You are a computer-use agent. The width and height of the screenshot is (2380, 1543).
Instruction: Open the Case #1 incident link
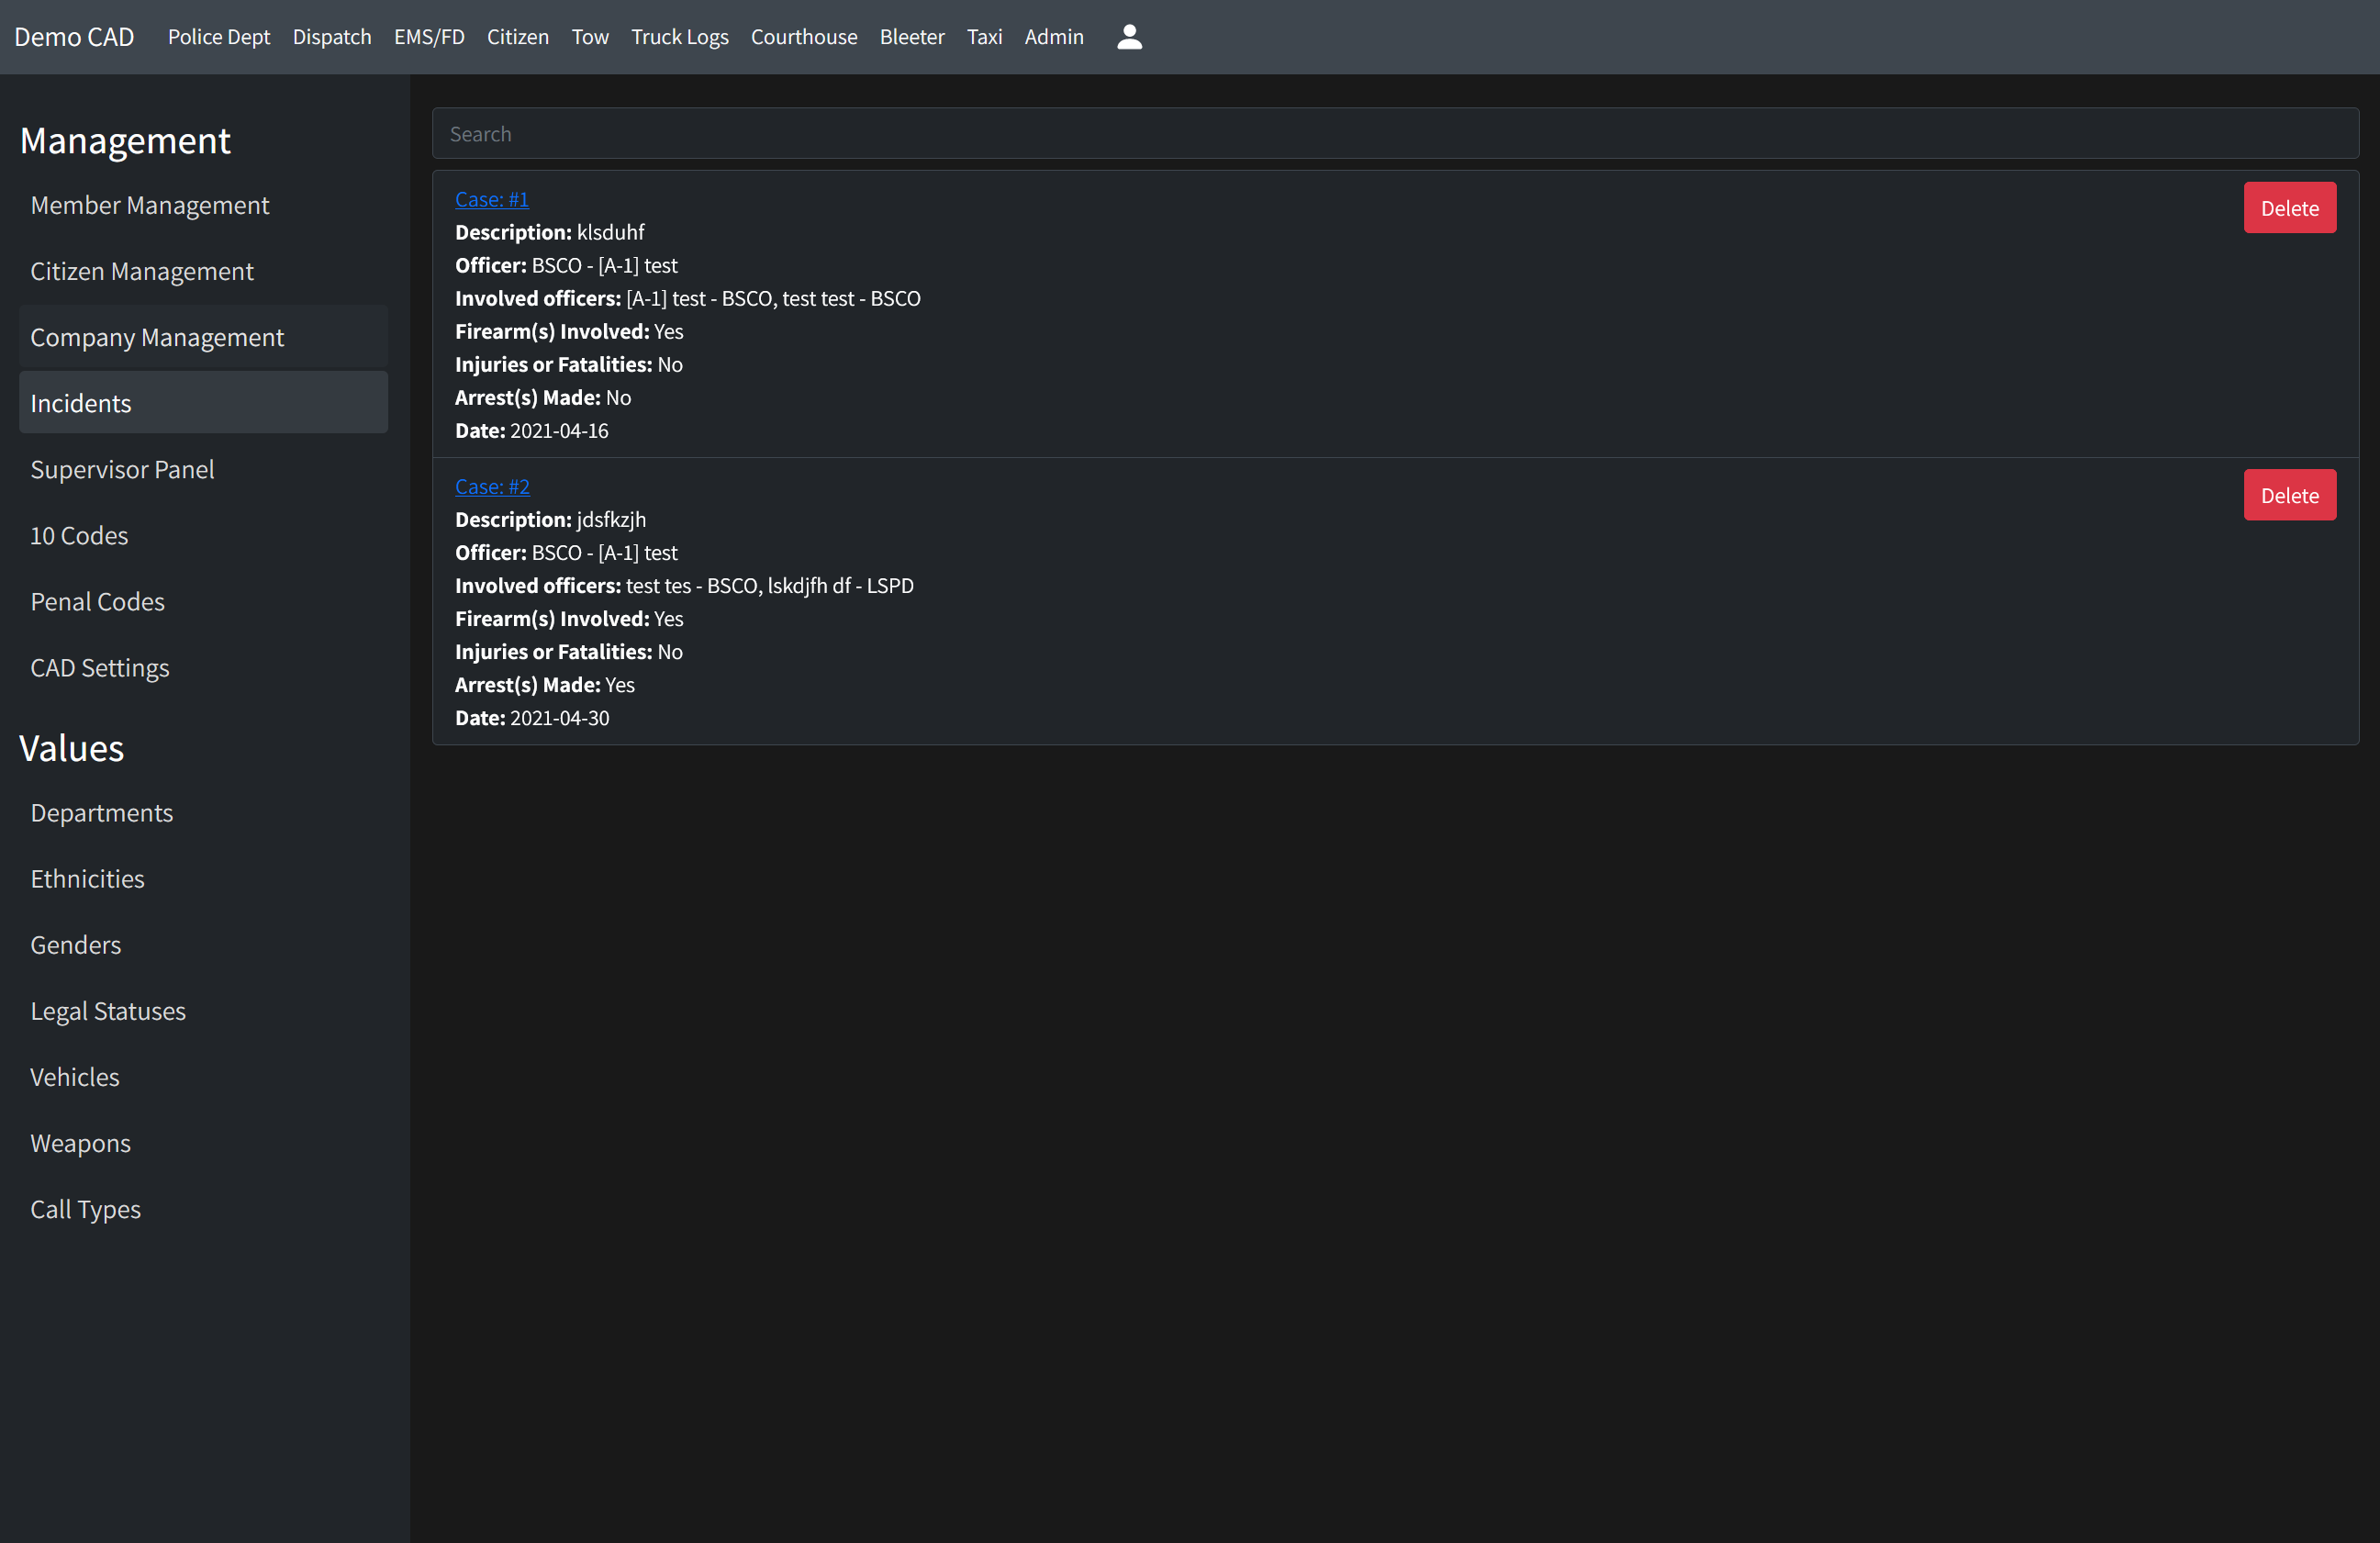pyautogui.click(x=491, y=199)
